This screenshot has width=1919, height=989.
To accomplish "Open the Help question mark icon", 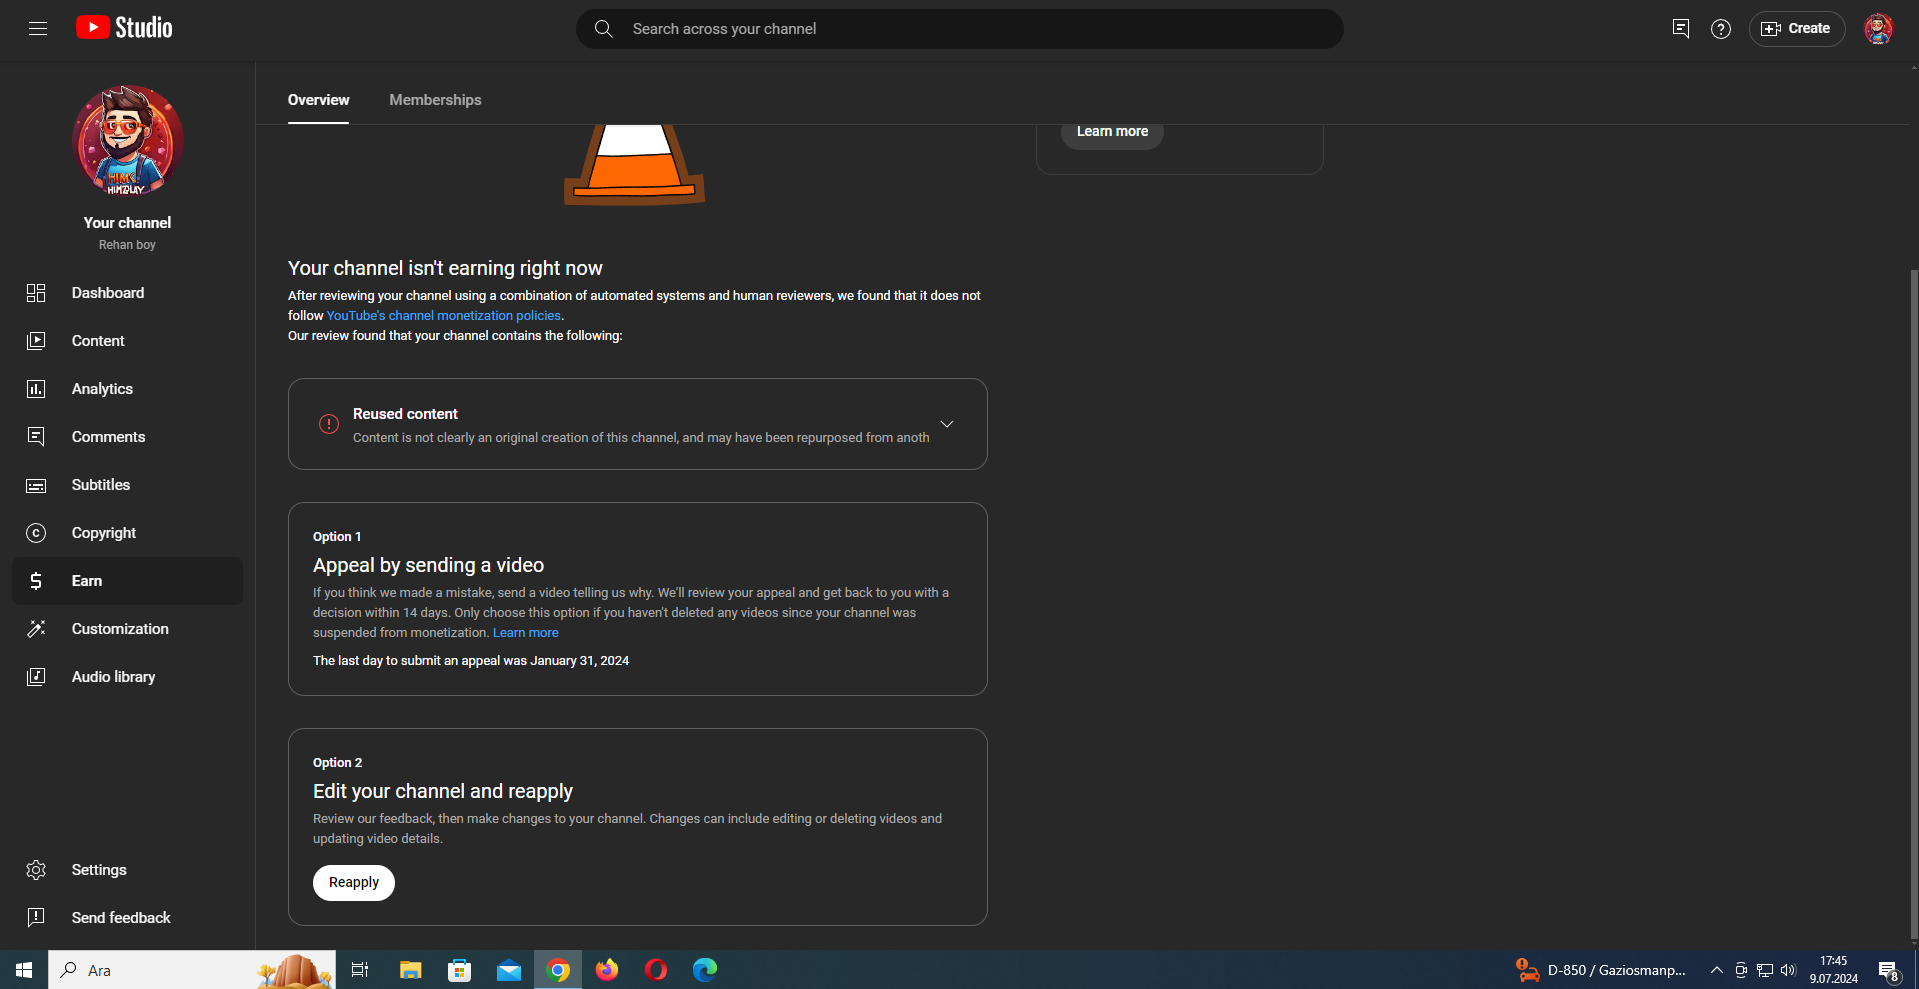I will coord(1721,29).
